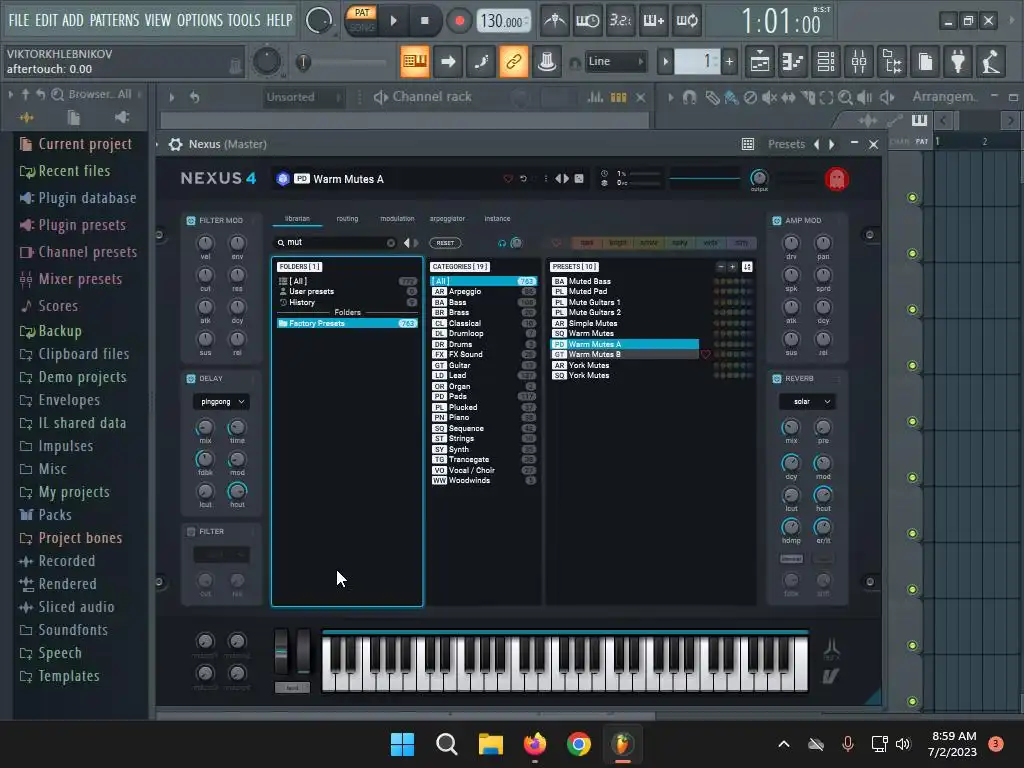Arm the record button

point(459,21)
